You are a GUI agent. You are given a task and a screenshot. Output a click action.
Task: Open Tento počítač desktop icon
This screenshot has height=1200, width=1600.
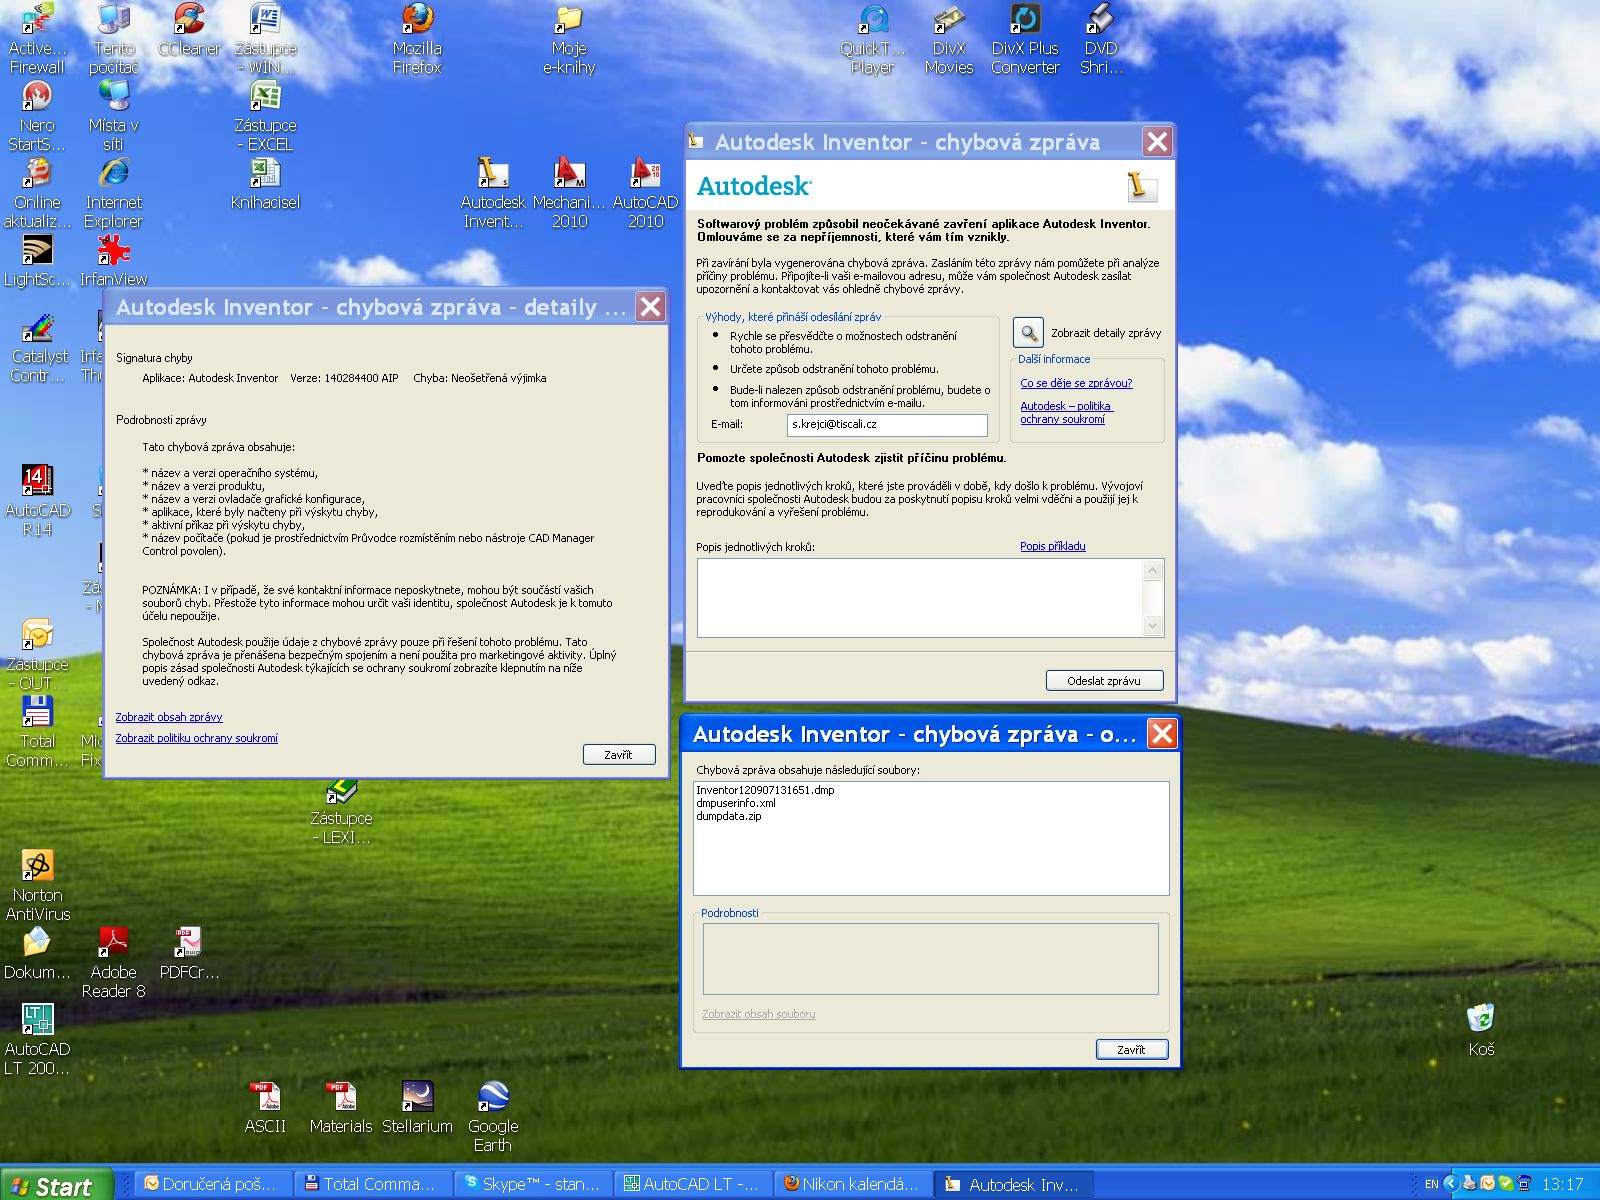[x=114, y=38]
